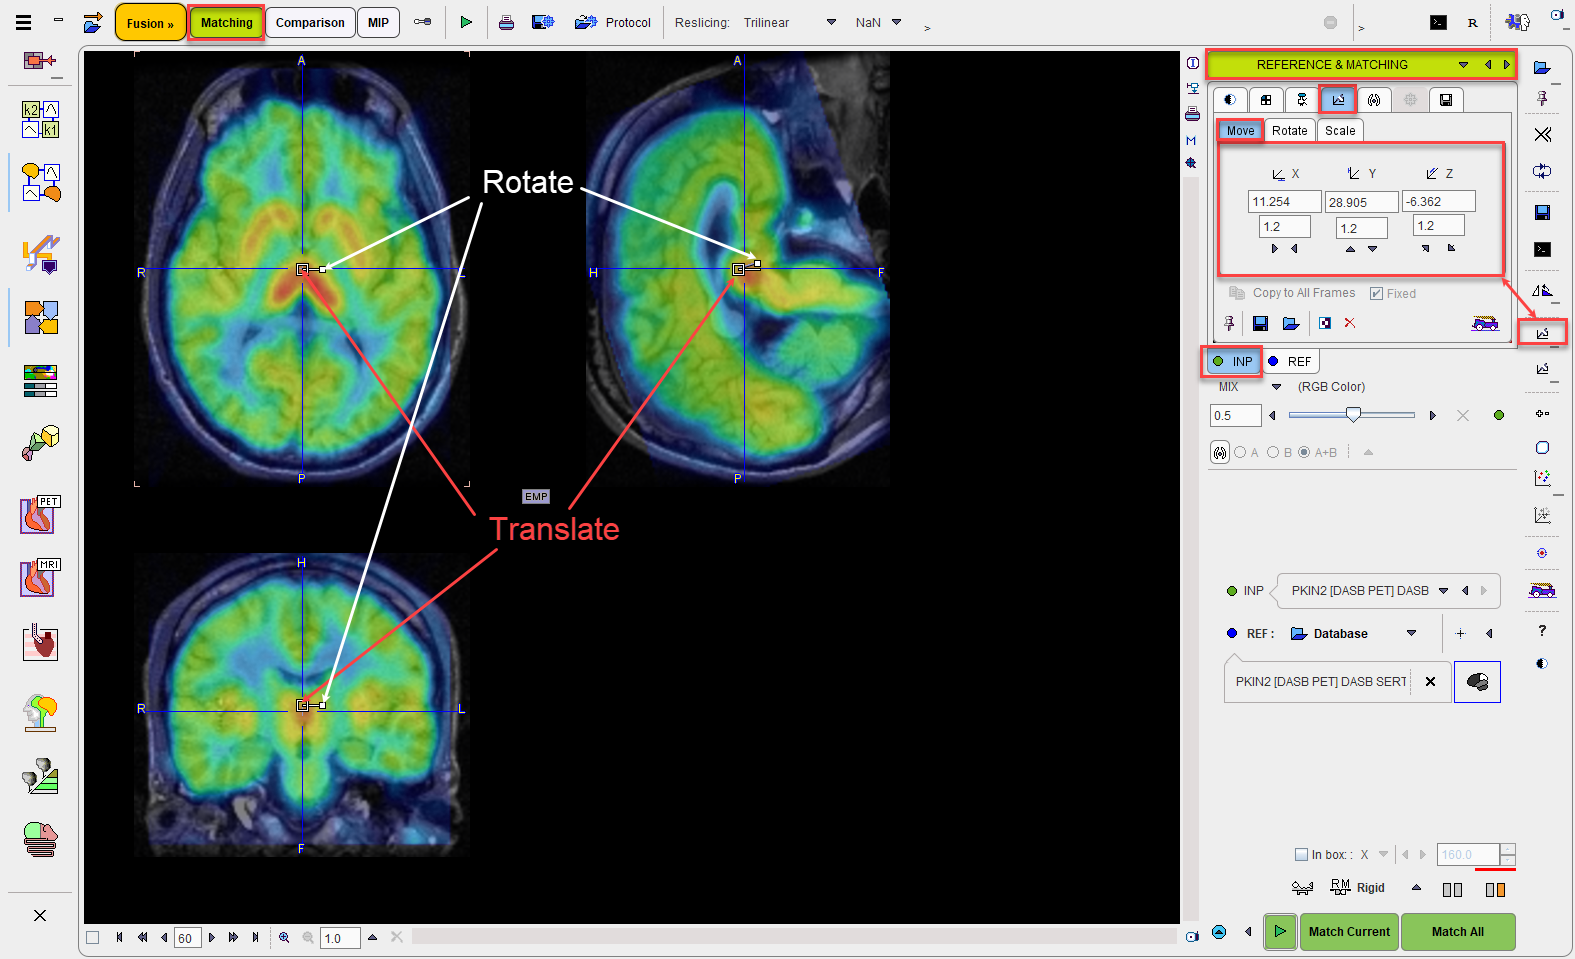Zoom in with magnifier plus icon
The image size is (1575, 959).
tap(284, 938)
